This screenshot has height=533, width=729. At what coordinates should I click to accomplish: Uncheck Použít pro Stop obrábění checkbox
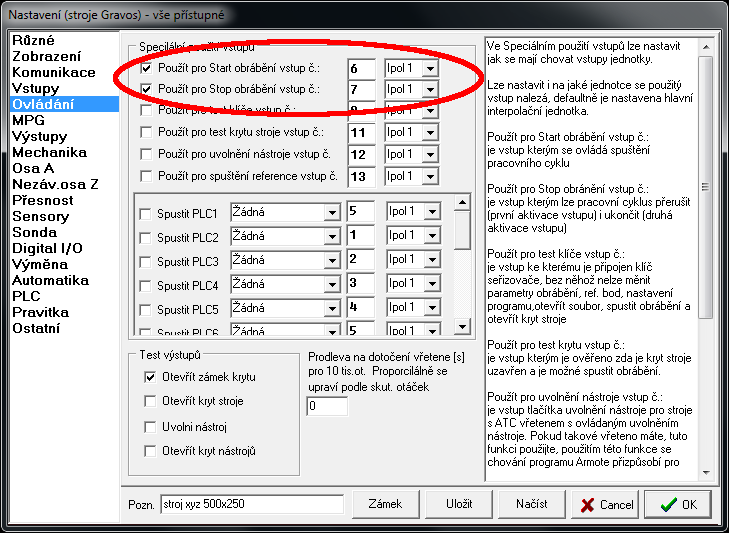pos(146,88)
